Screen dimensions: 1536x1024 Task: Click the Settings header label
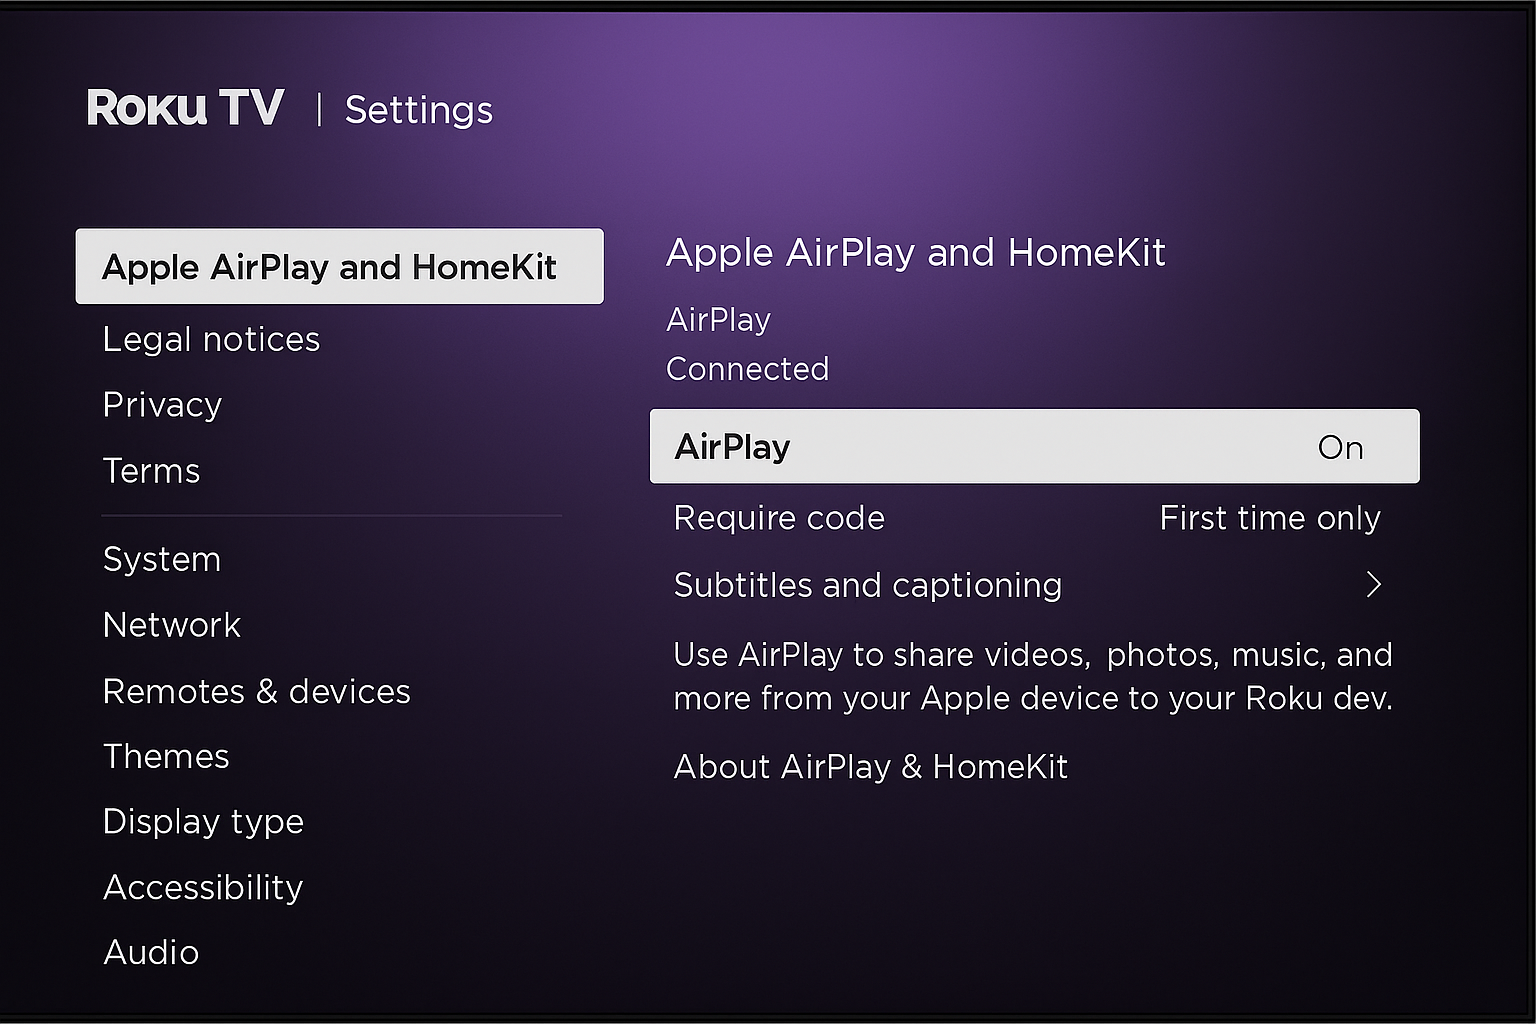point(419,110)
